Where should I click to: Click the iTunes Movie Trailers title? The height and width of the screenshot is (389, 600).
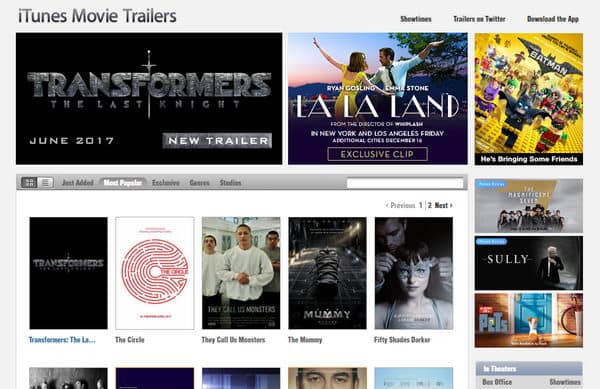[97, 16]
